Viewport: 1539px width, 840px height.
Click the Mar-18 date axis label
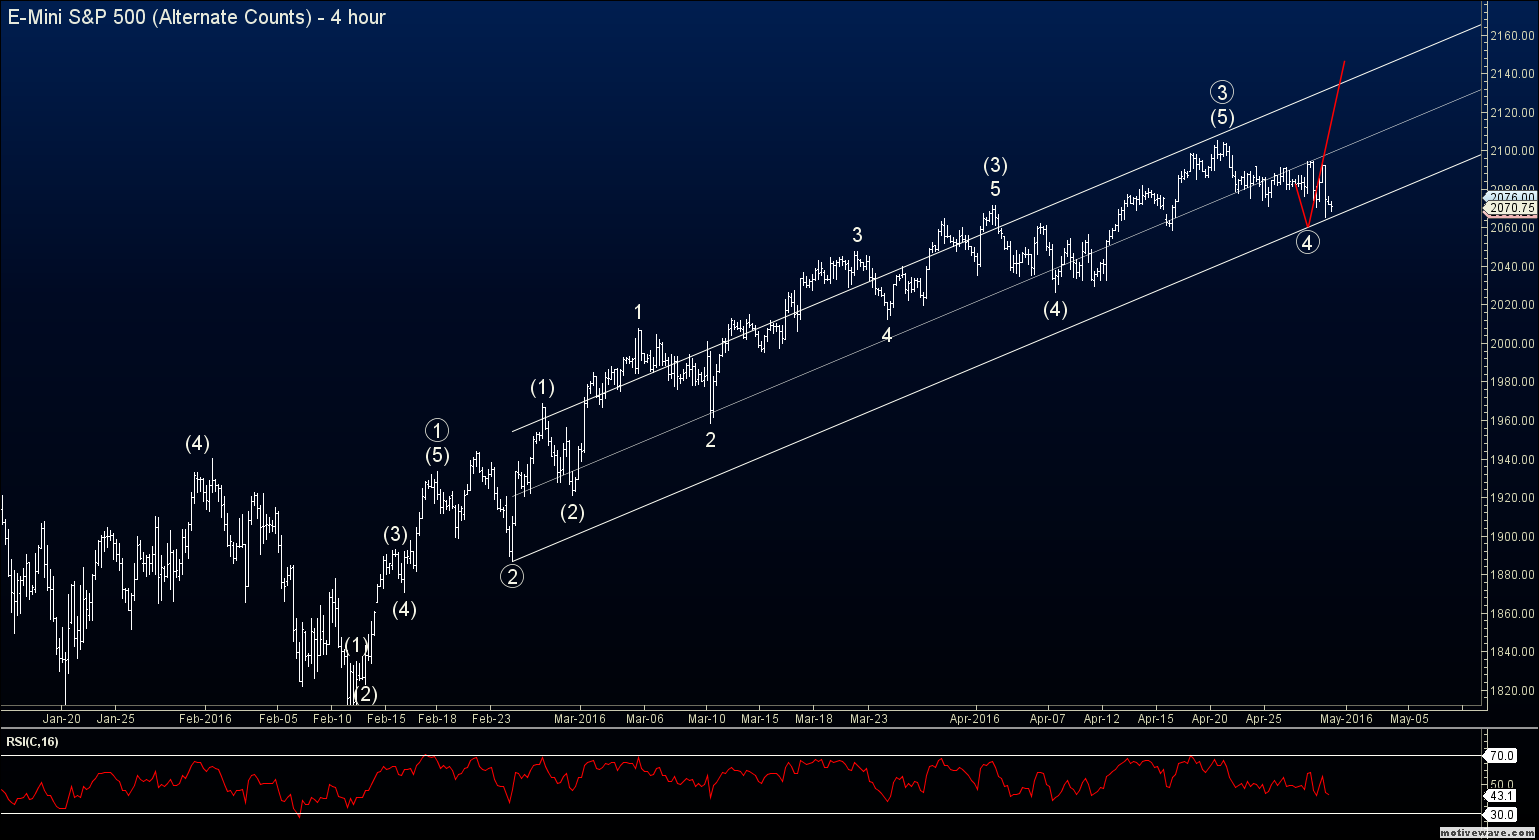(815, 718)
